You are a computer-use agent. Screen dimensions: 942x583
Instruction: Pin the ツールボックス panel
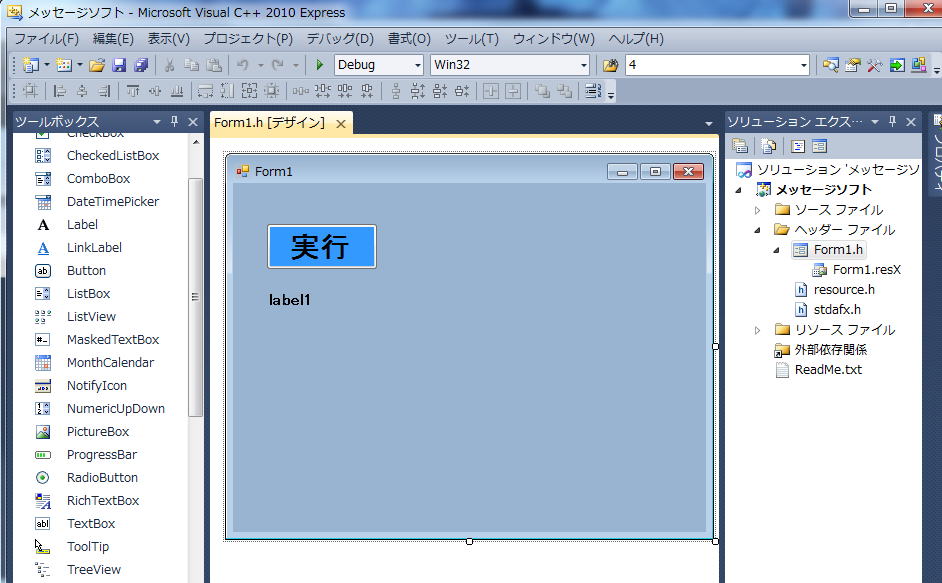point(174,122)
